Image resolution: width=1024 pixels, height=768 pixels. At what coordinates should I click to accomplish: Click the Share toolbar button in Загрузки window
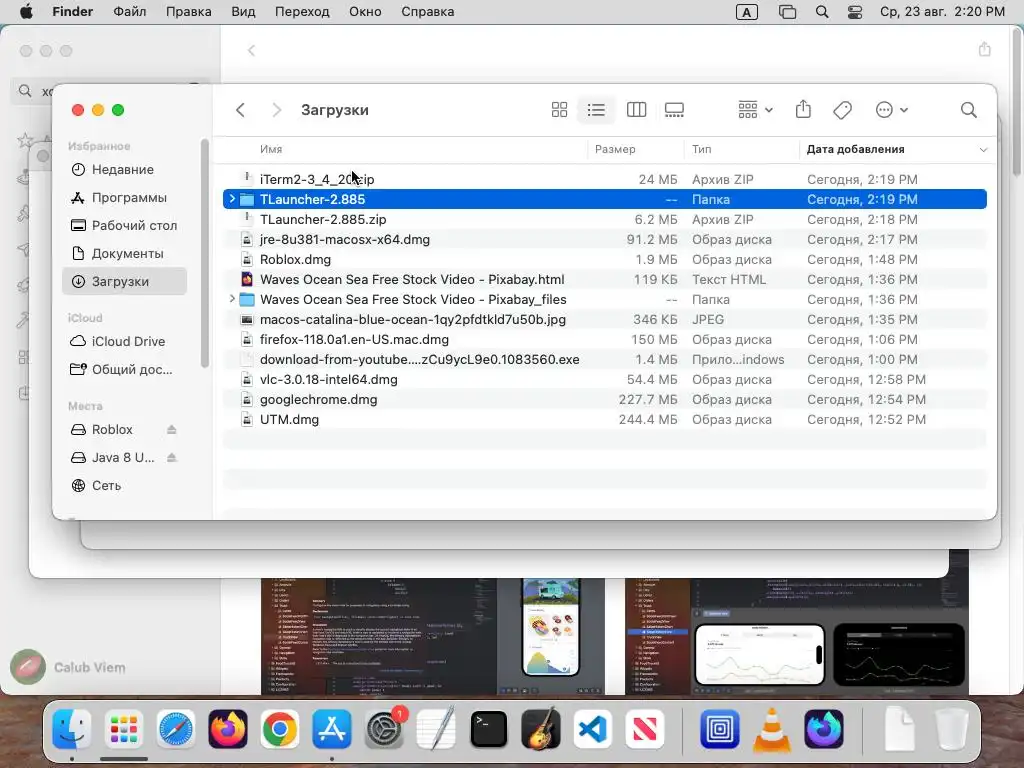803,110
